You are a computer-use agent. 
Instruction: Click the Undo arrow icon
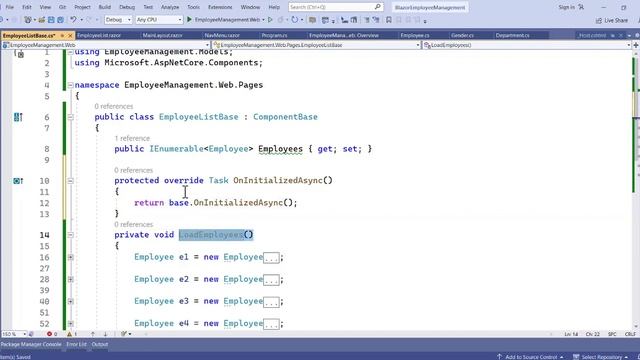point(73,20)
